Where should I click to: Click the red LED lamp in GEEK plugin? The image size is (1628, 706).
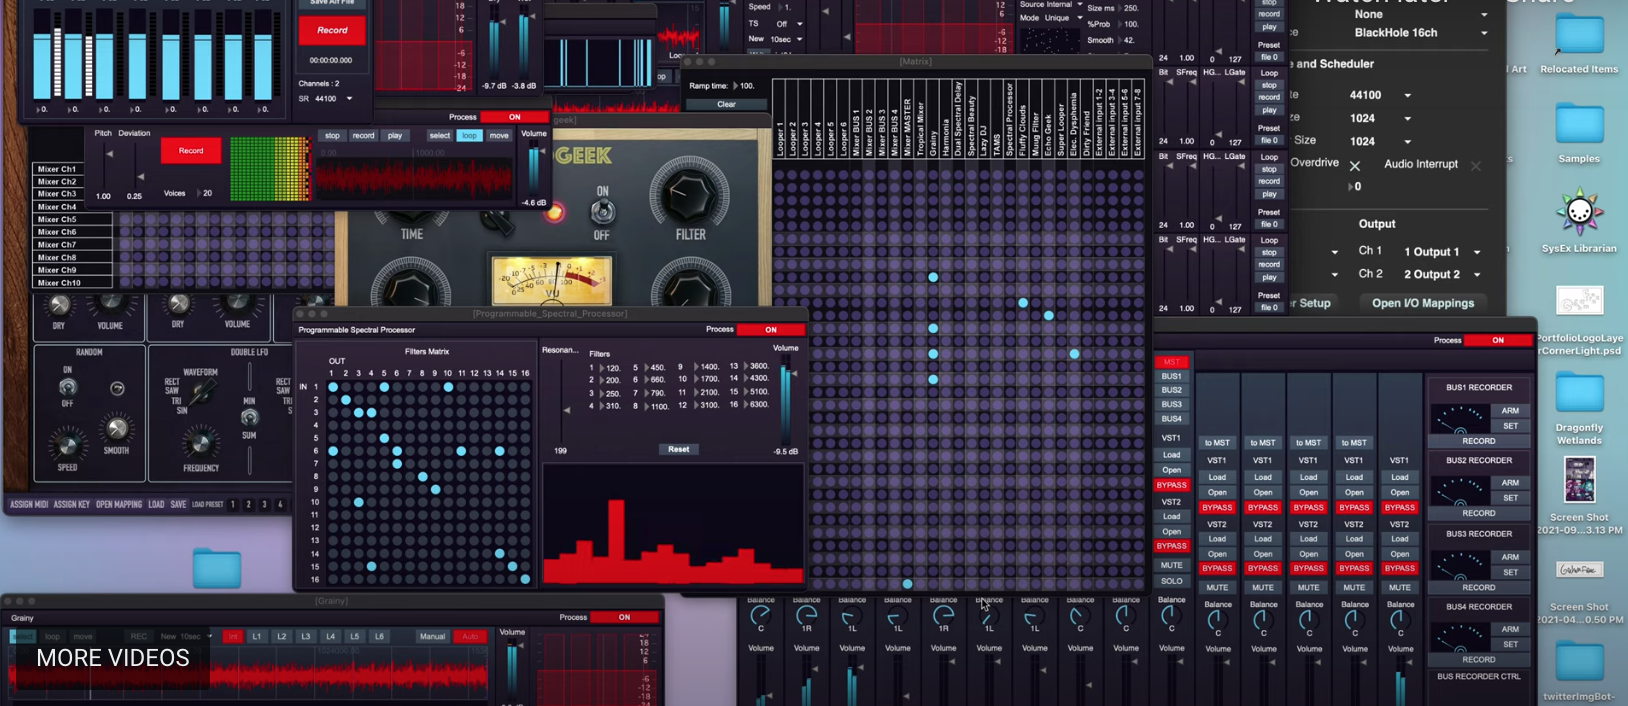554,212
